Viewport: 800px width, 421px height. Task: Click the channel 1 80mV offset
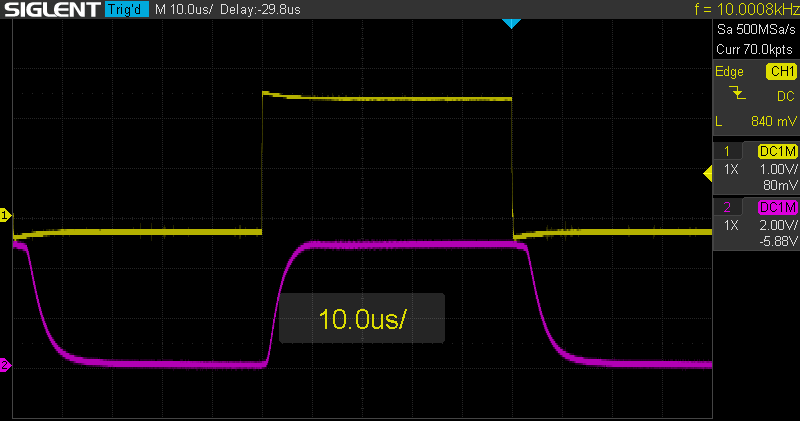coord(780,185)
